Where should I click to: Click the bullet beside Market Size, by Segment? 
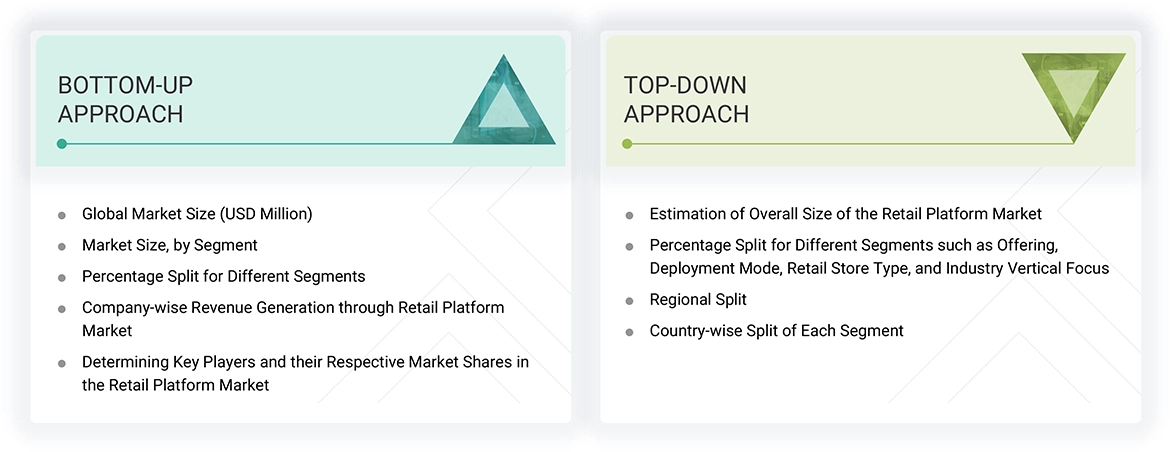(62, 246)
